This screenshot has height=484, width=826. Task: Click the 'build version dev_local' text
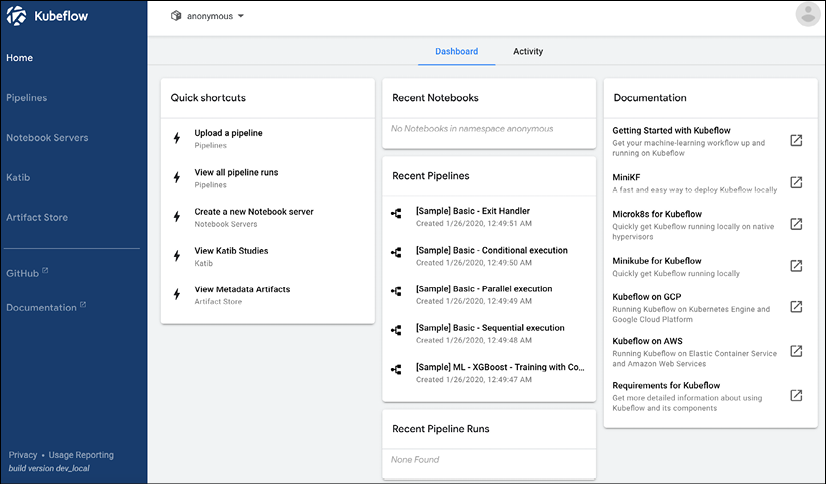49,468
